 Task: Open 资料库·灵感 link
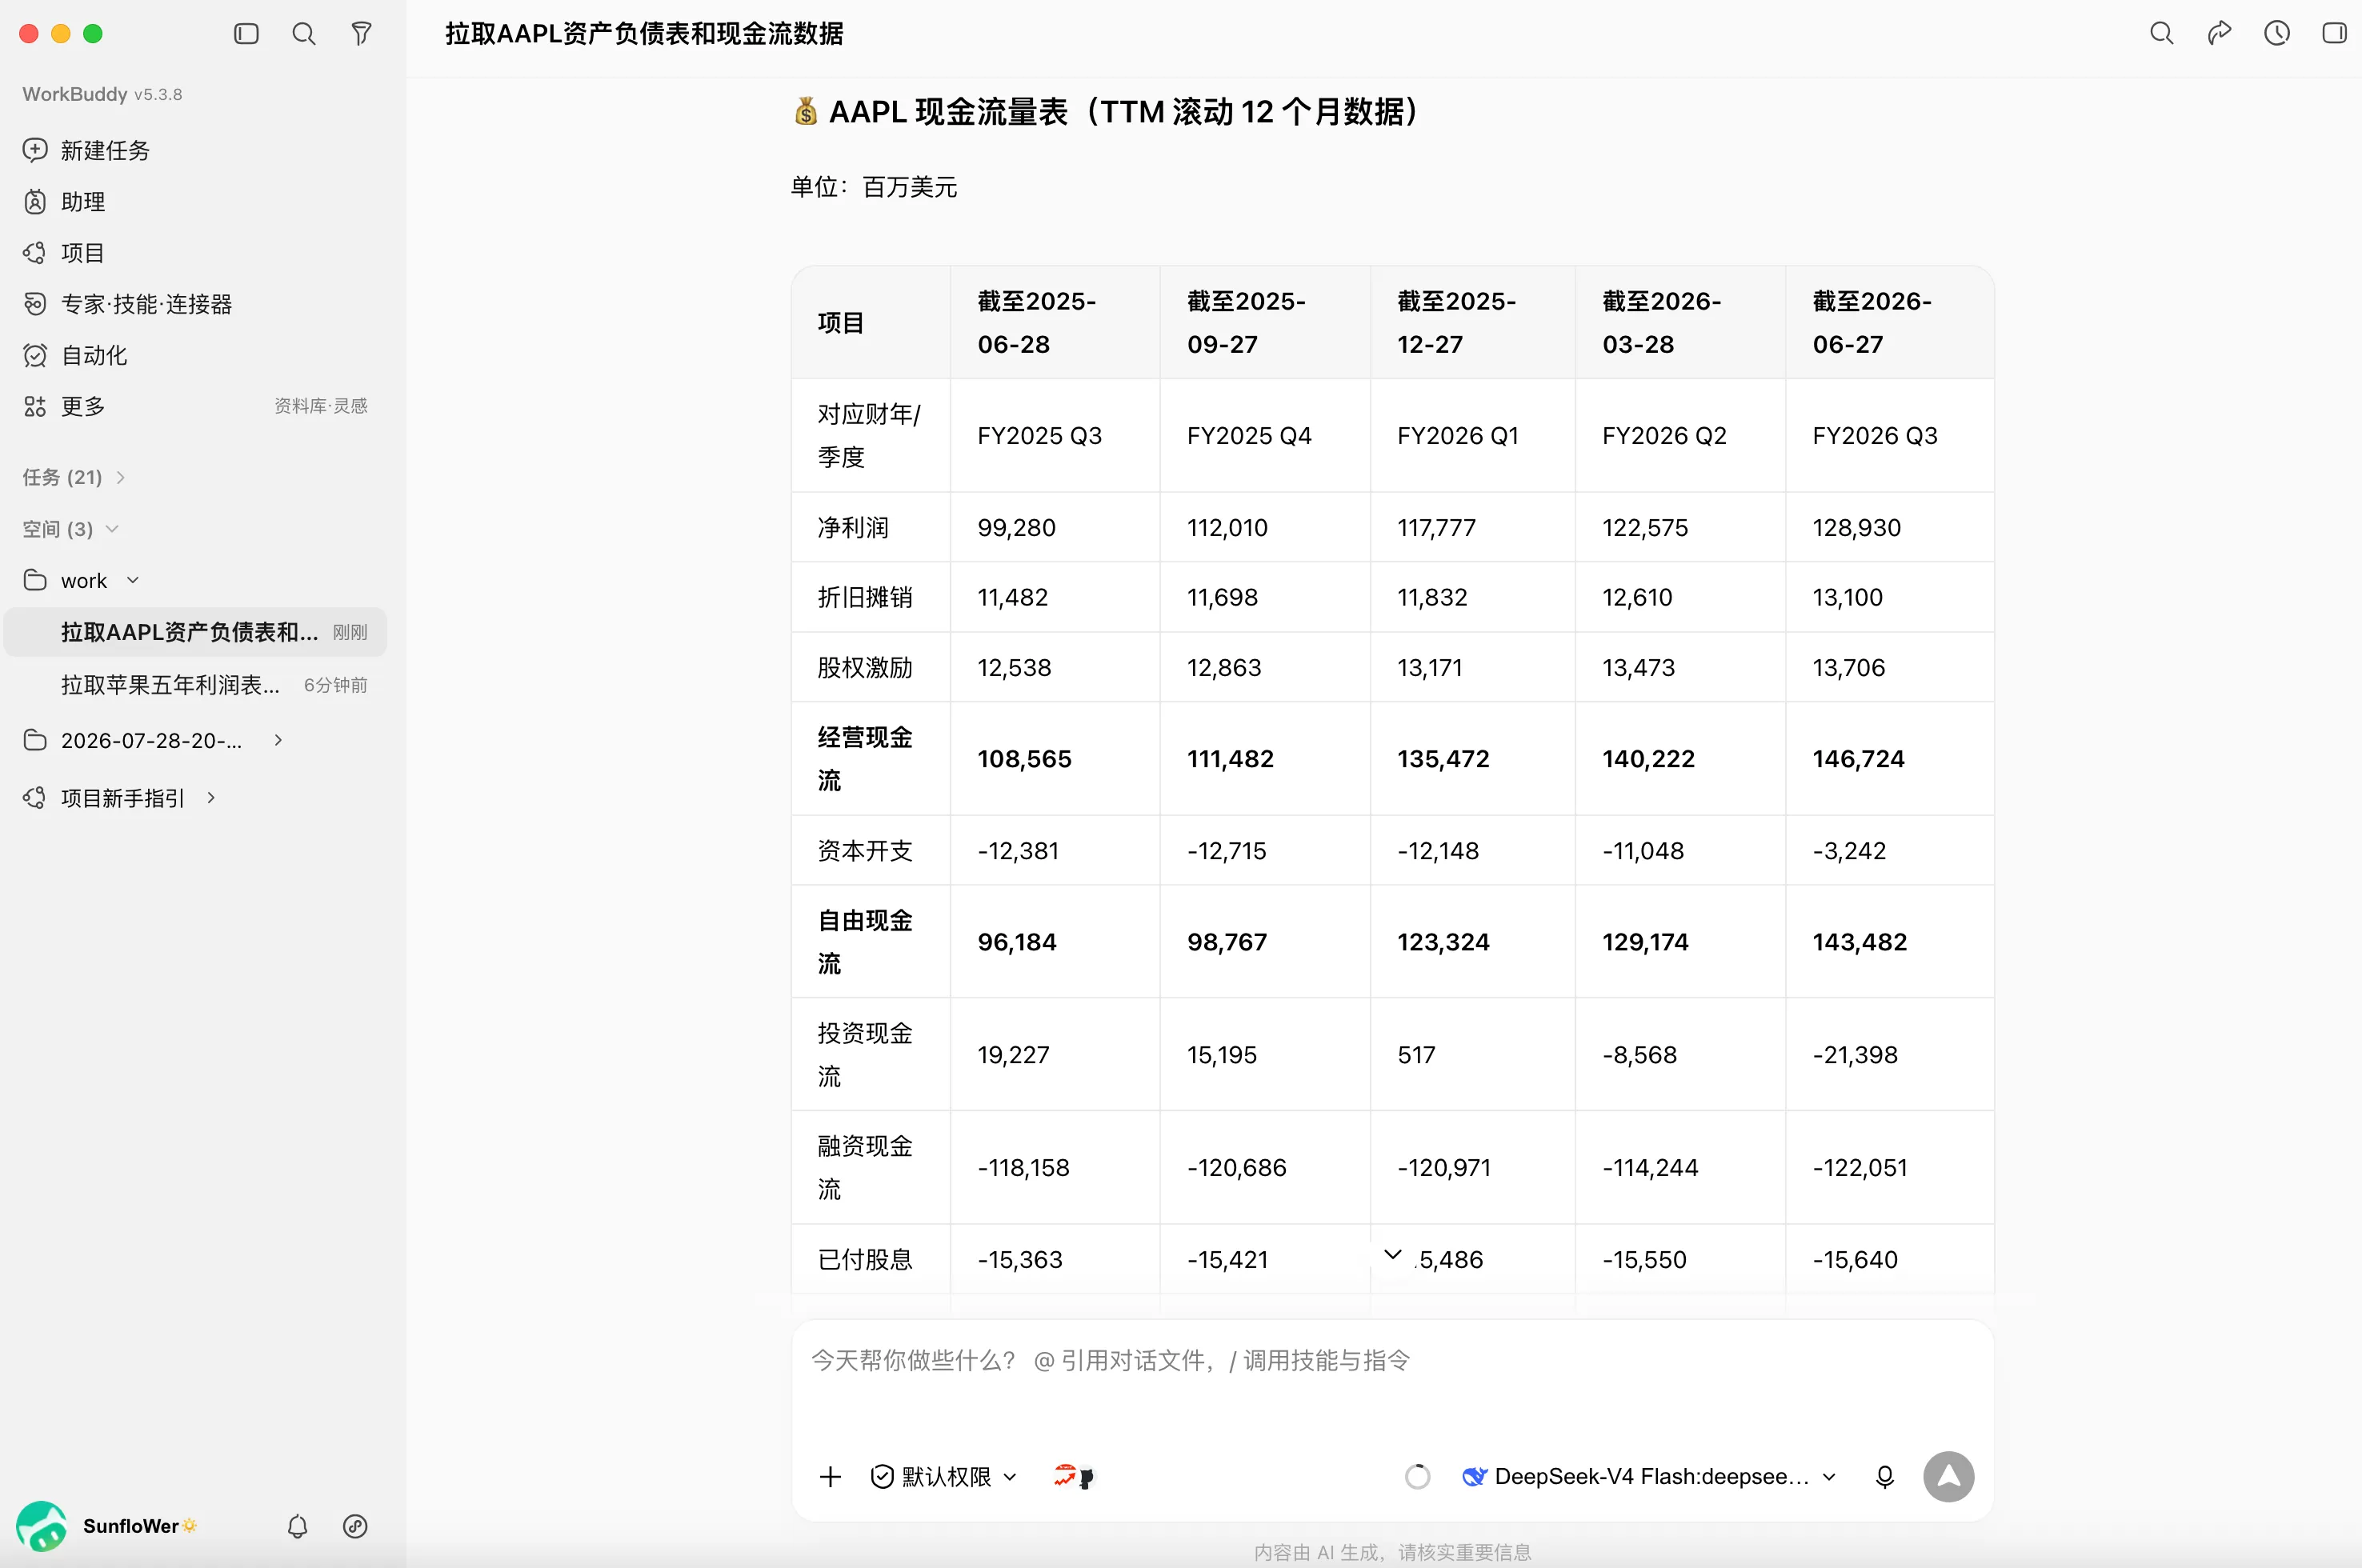(321, 406)
